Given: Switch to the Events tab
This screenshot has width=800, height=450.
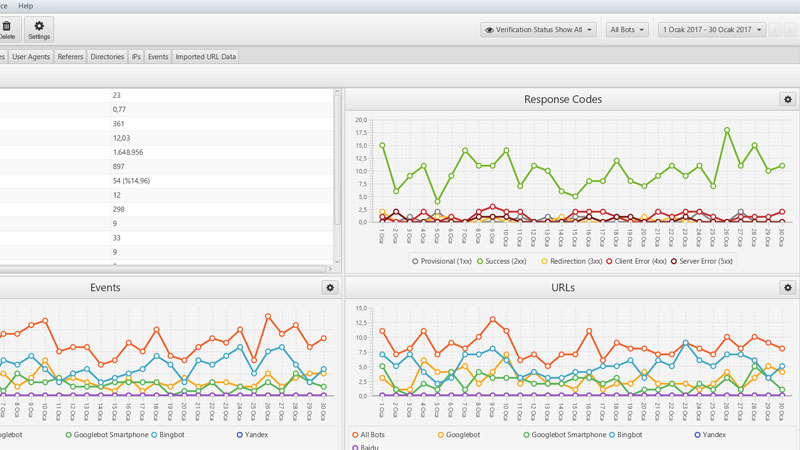Looking at the screenshot, I should tap(158, 57).
